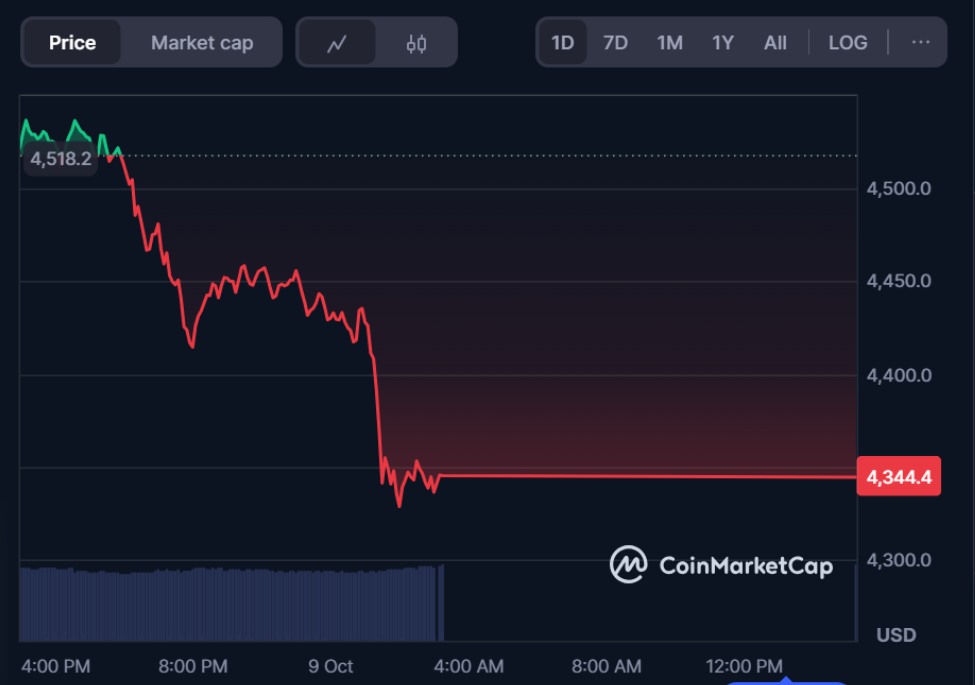
Task: Switch to line chart view icon
Action: point(336,43)
